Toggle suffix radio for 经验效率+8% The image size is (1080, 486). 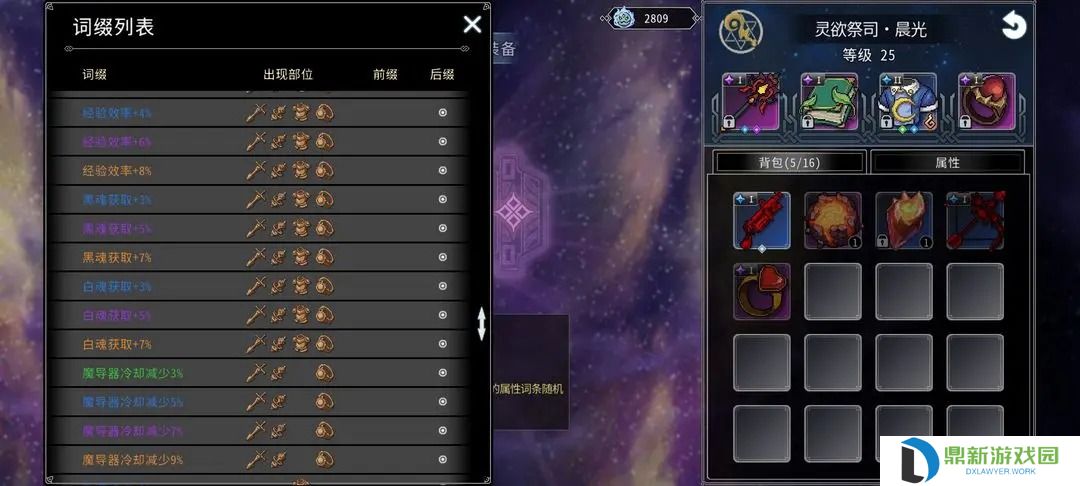(x=443, y=171)
